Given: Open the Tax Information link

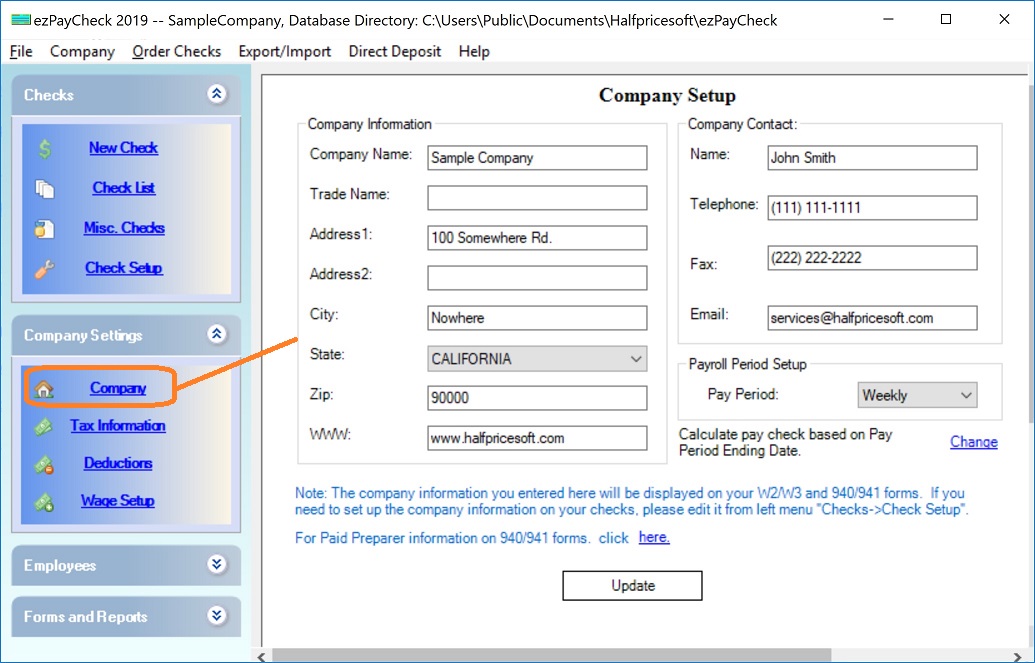Looking at the screenshot, I should pos(118,426).
